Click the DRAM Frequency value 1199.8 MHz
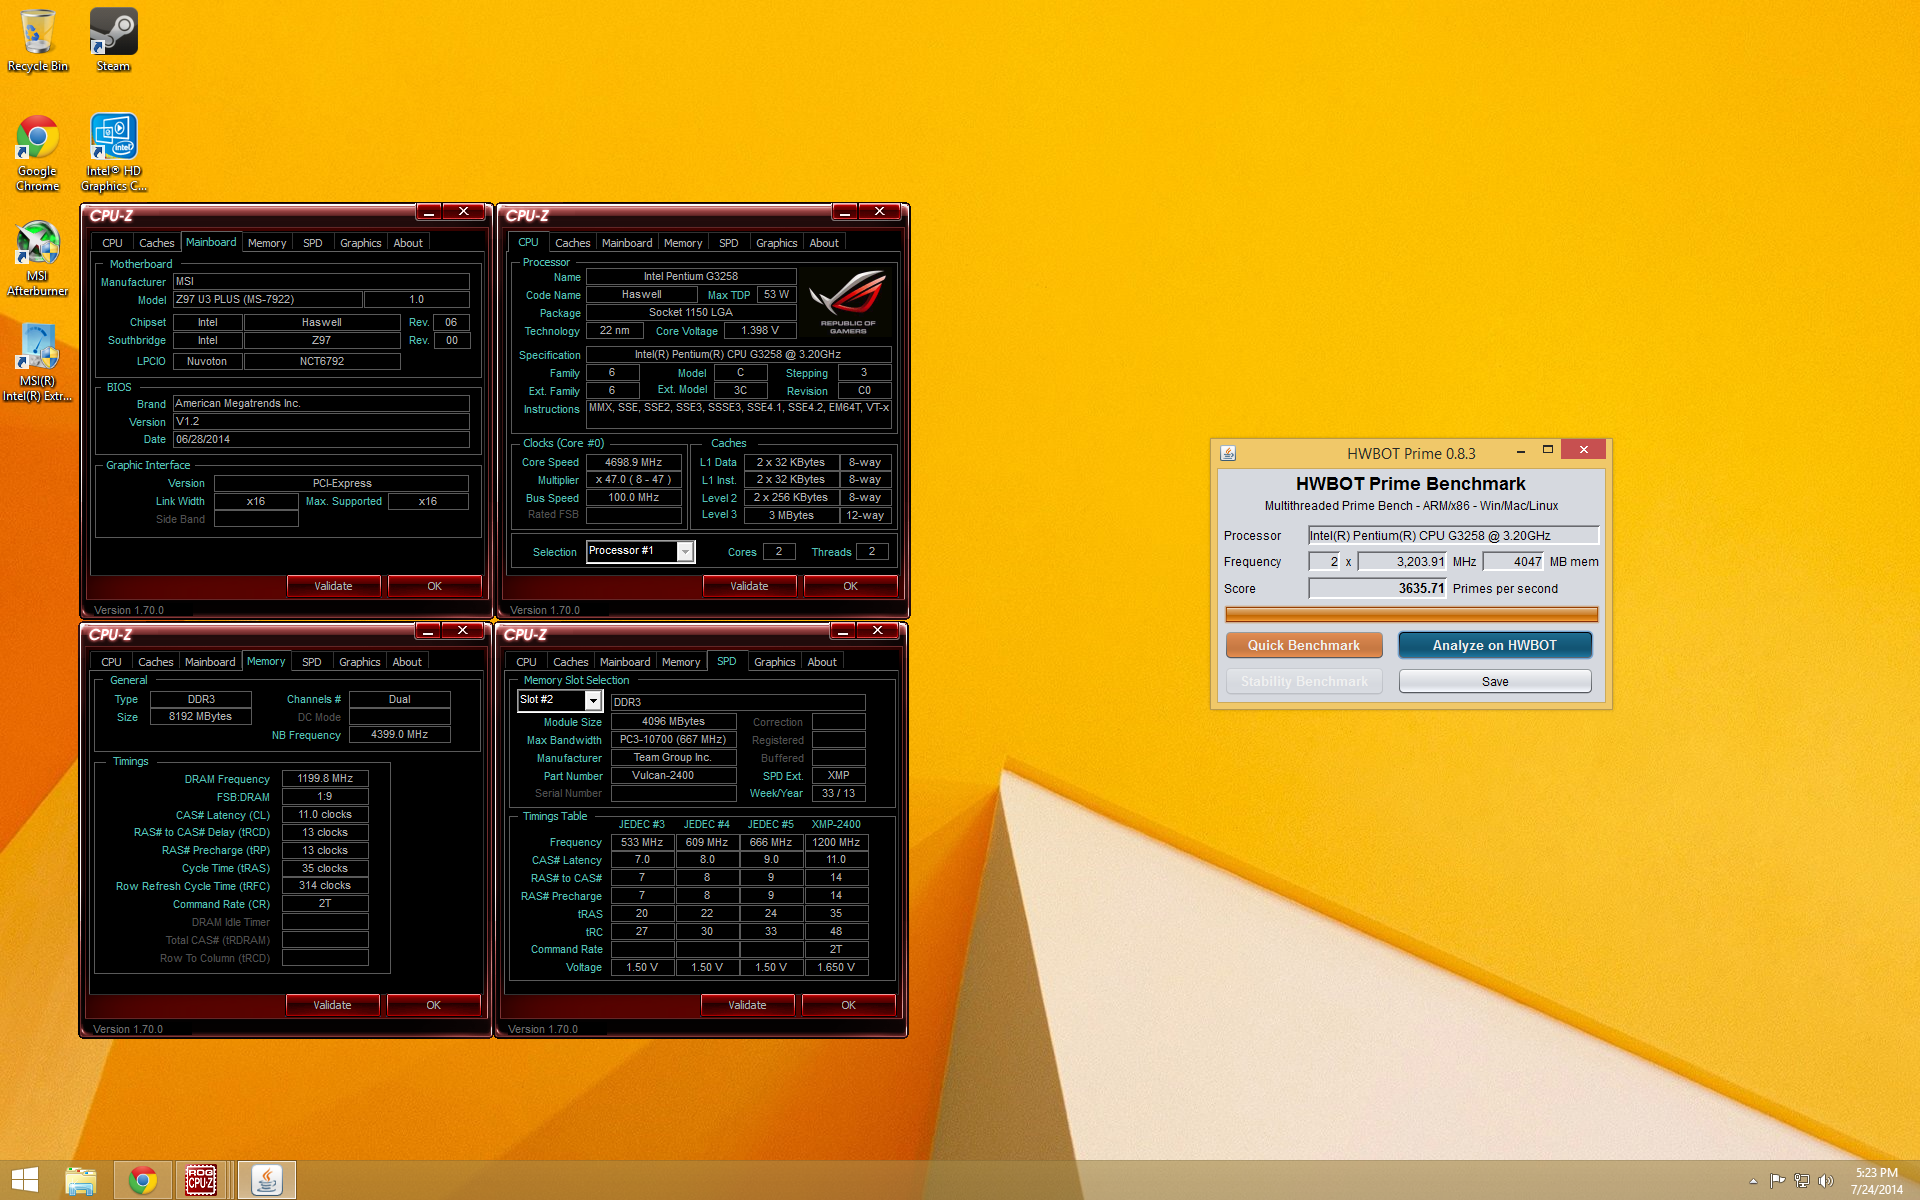1920x1200 pixels. tap(325, 778)
